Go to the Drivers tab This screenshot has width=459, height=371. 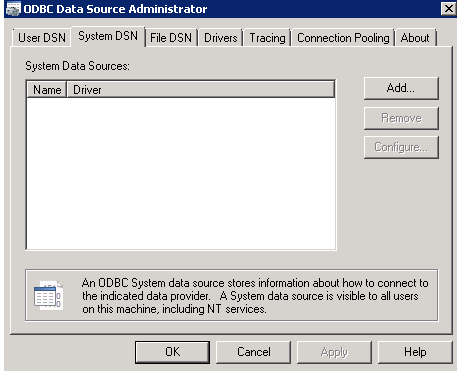click(221, 38)
